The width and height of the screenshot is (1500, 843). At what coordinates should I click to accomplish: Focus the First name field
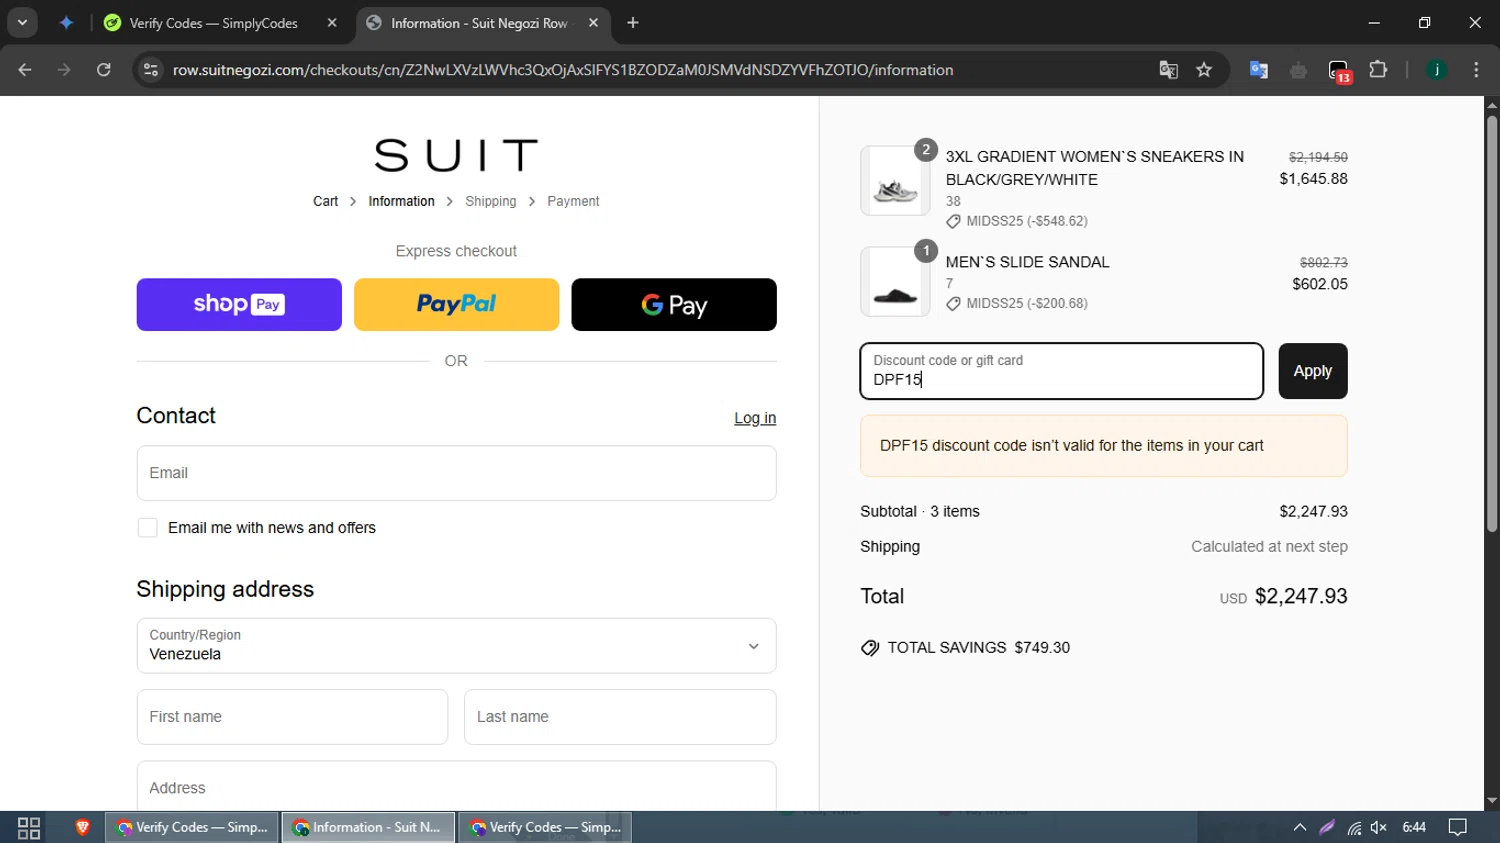click(x=292, y=717)
